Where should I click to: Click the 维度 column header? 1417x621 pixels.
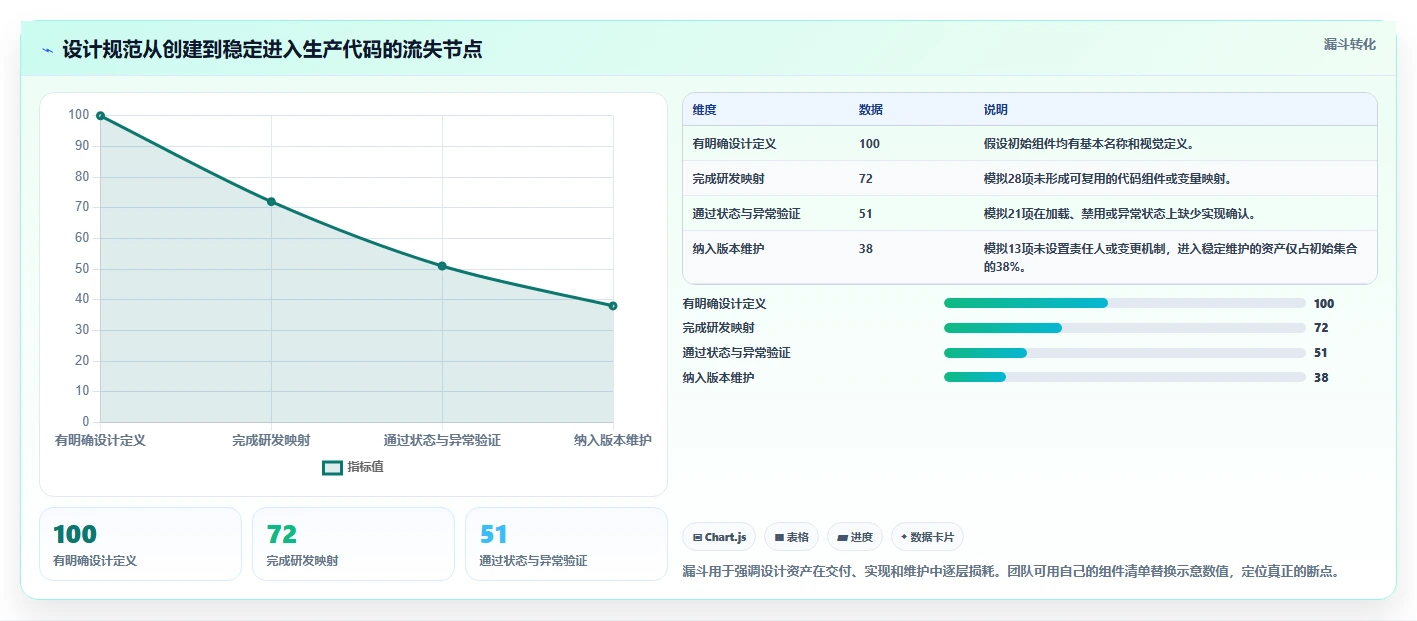click(704, 110)
